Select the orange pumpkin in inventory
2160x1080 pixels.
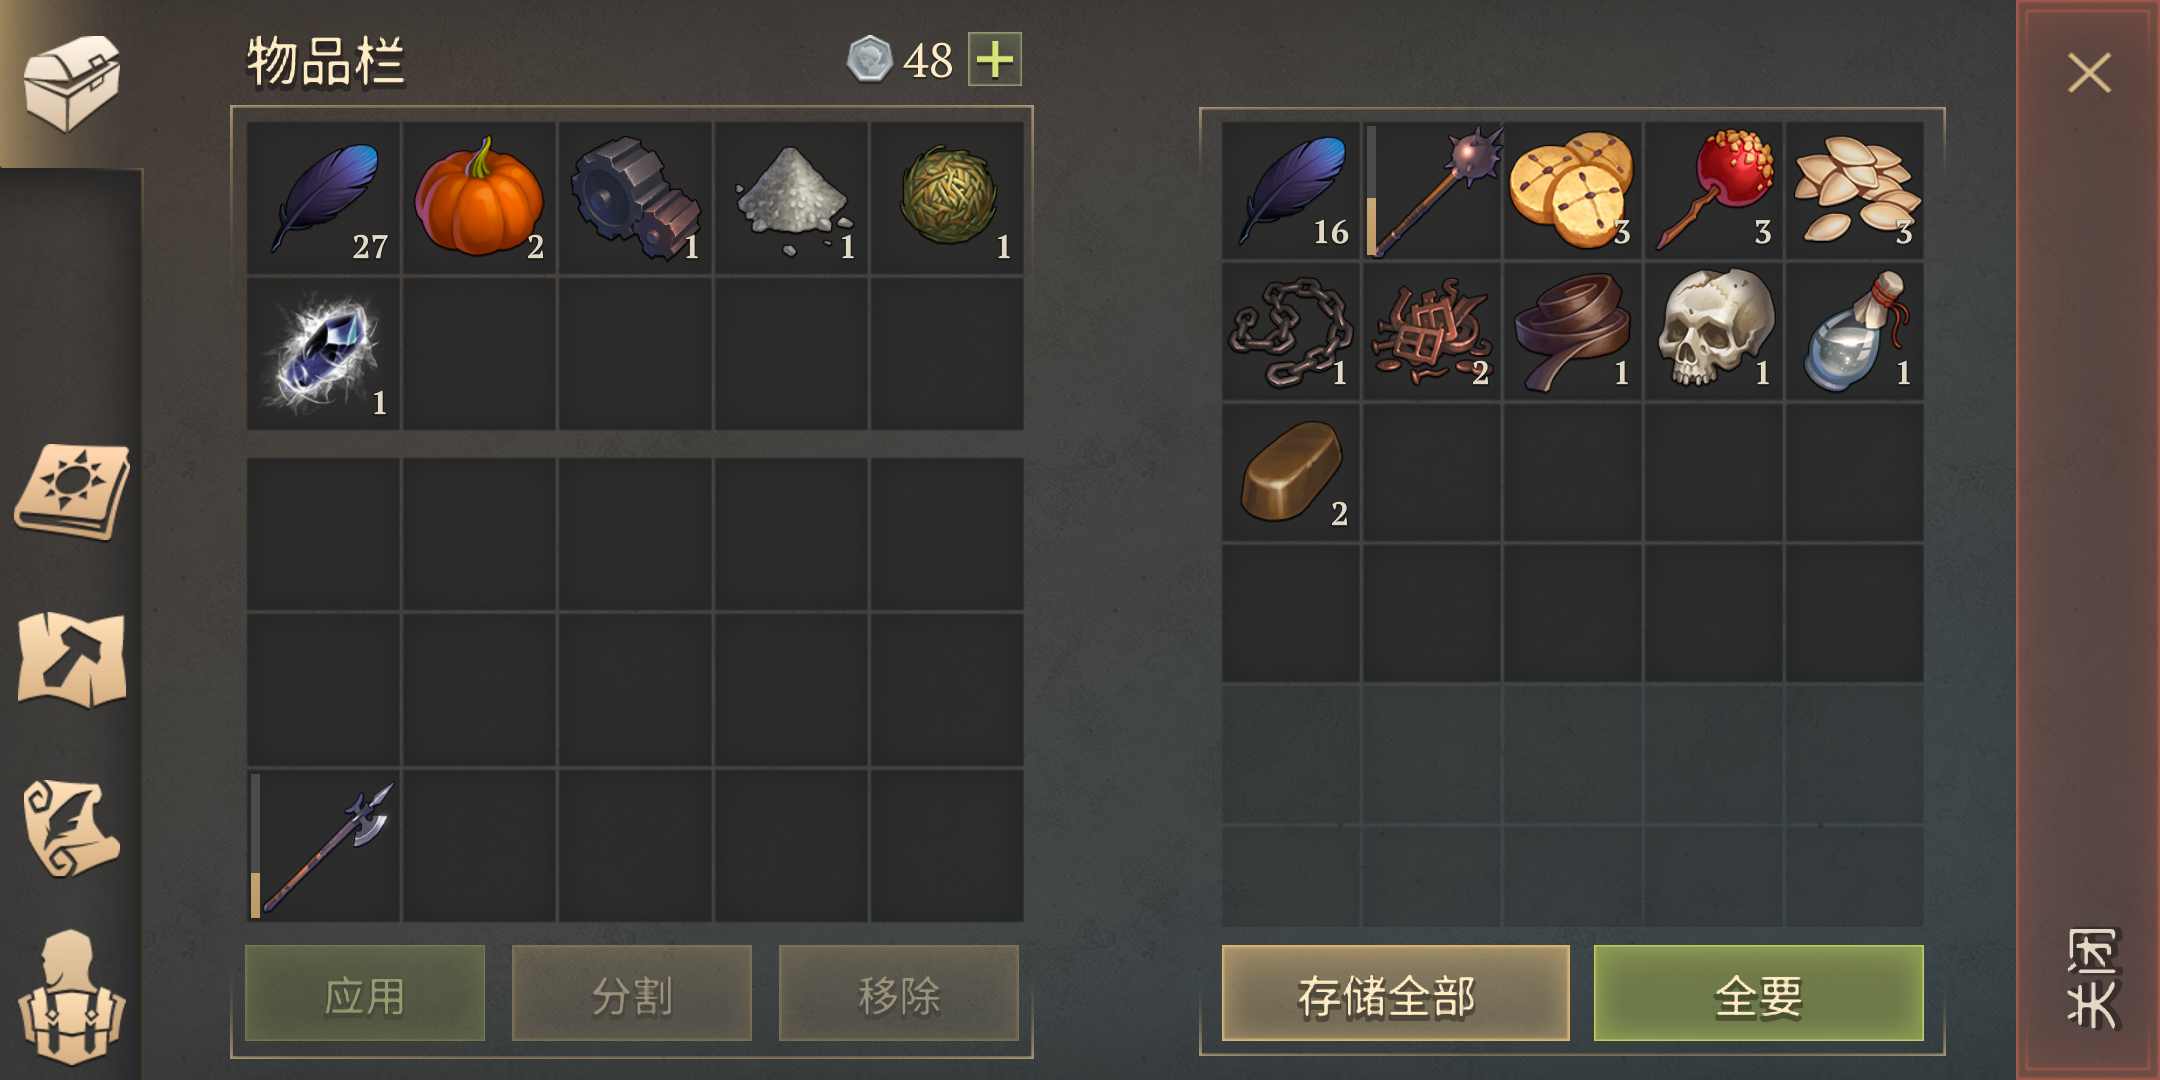point(479,198)
